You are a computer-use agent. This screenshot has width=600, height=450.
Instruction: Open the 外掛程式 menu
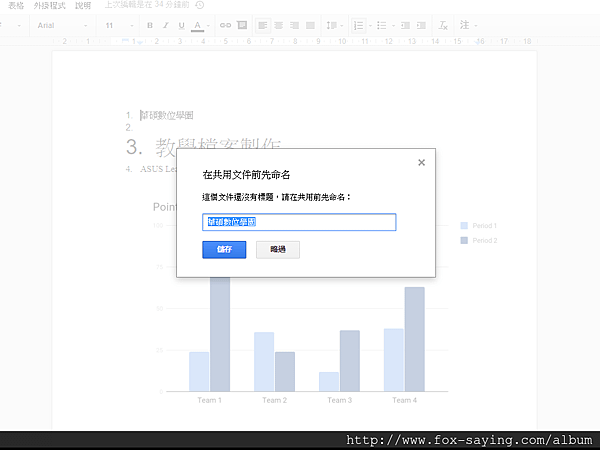point(49,5)
